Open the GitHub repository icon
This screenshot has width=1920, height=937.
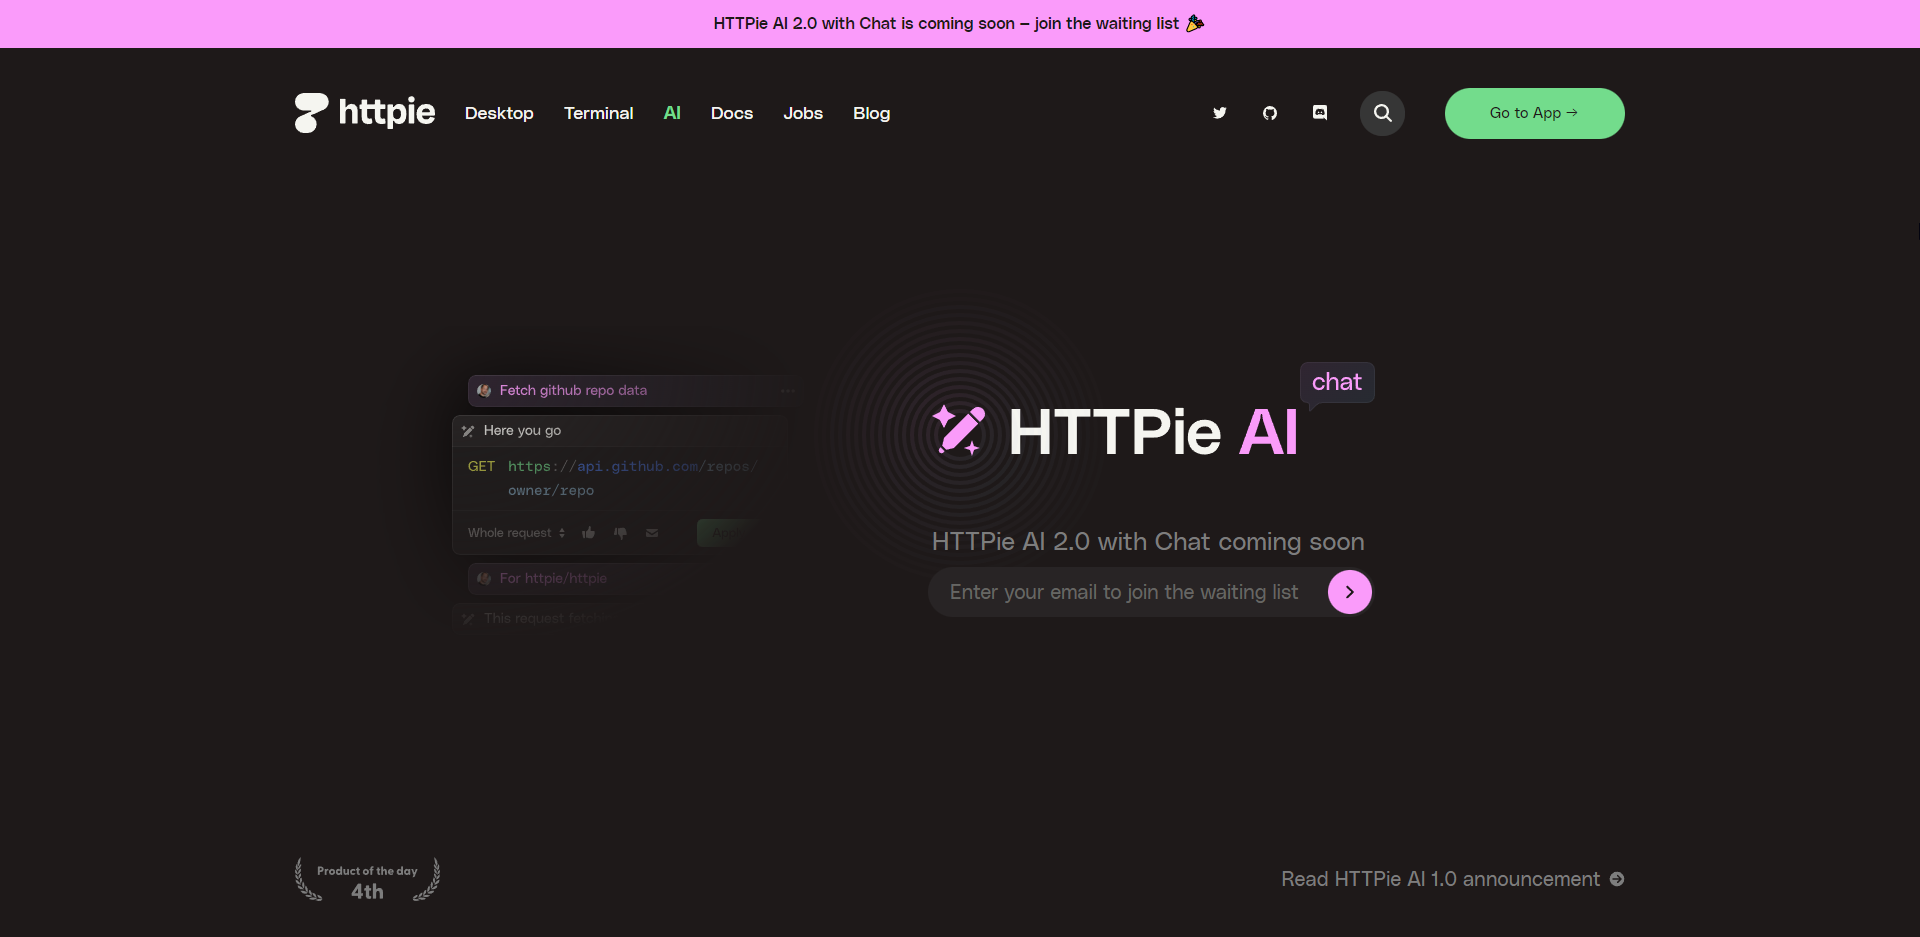point(1269,113)
